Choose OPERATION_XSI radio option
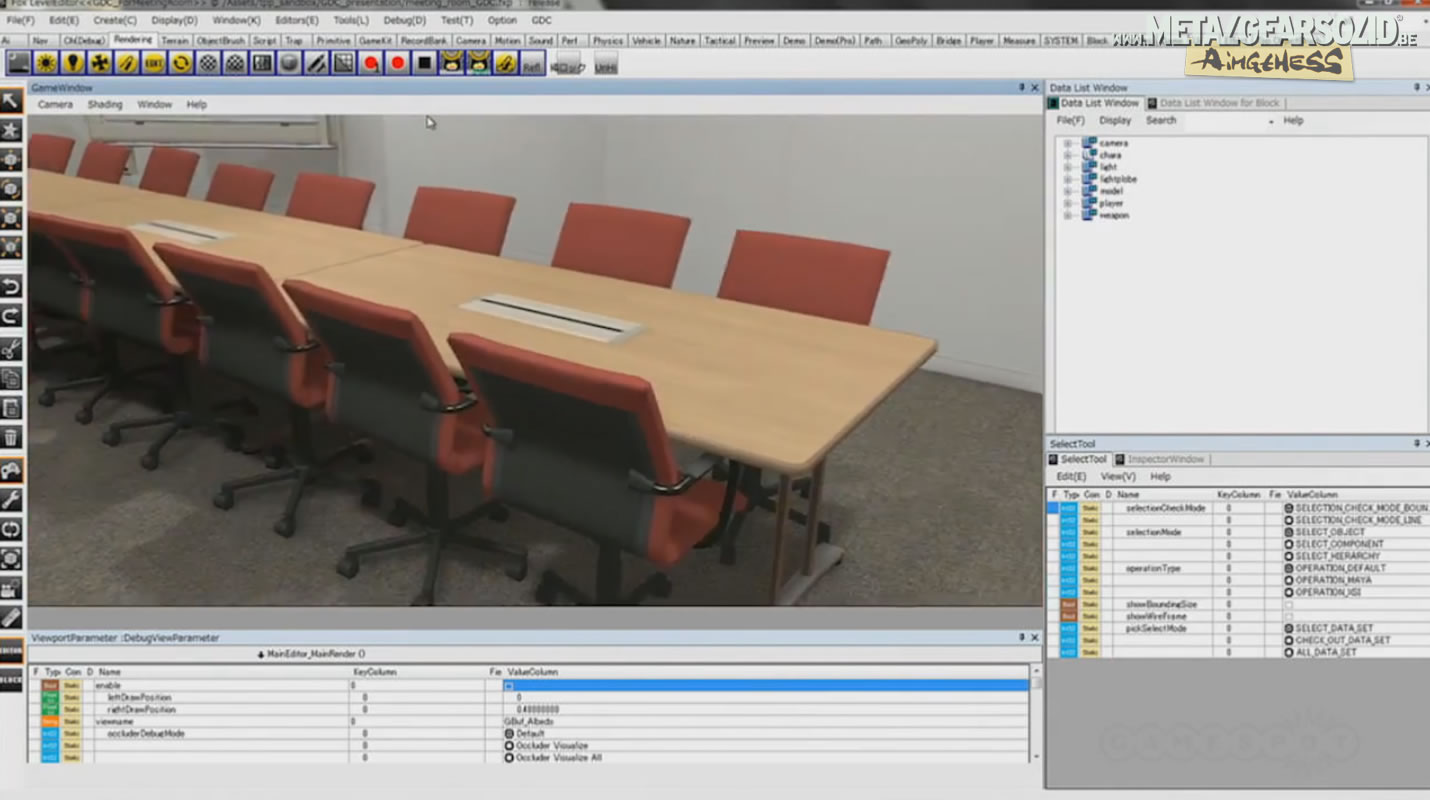1430x800 pixels. pyautogui.click(x=1289, y=592)
